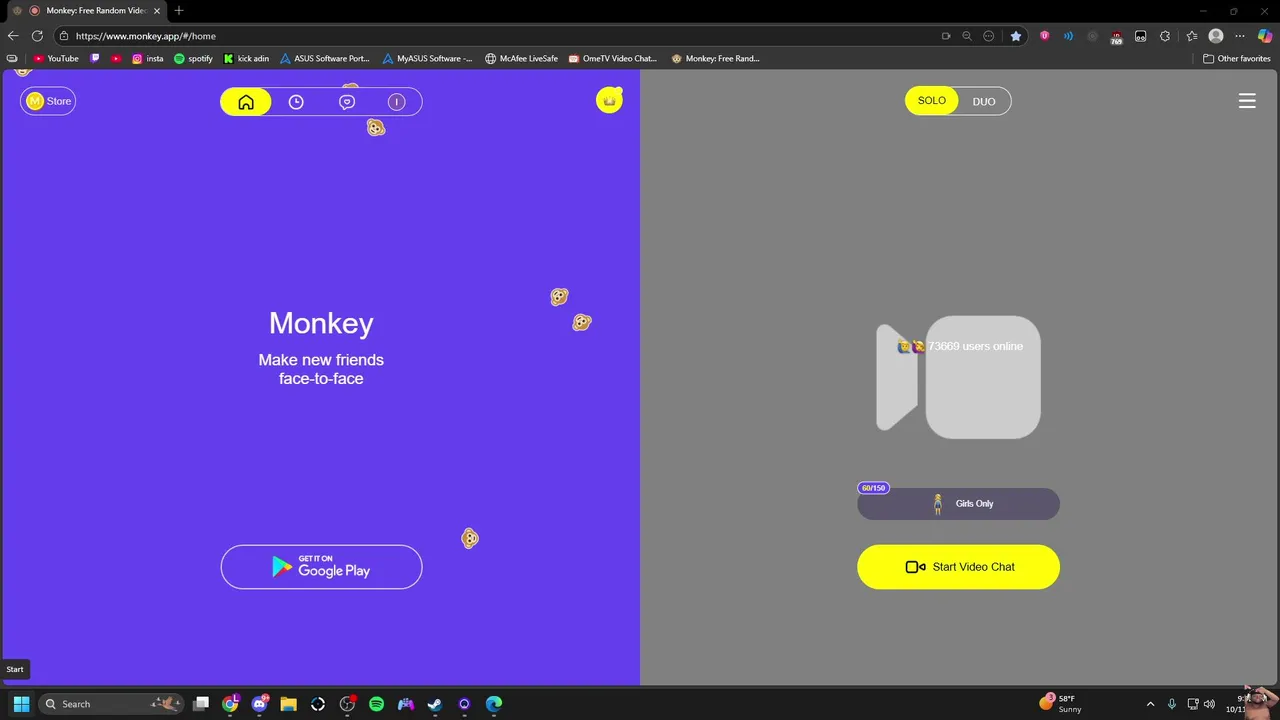
Task: Open Task View on taskbar
Action: [x=201, y=704]
